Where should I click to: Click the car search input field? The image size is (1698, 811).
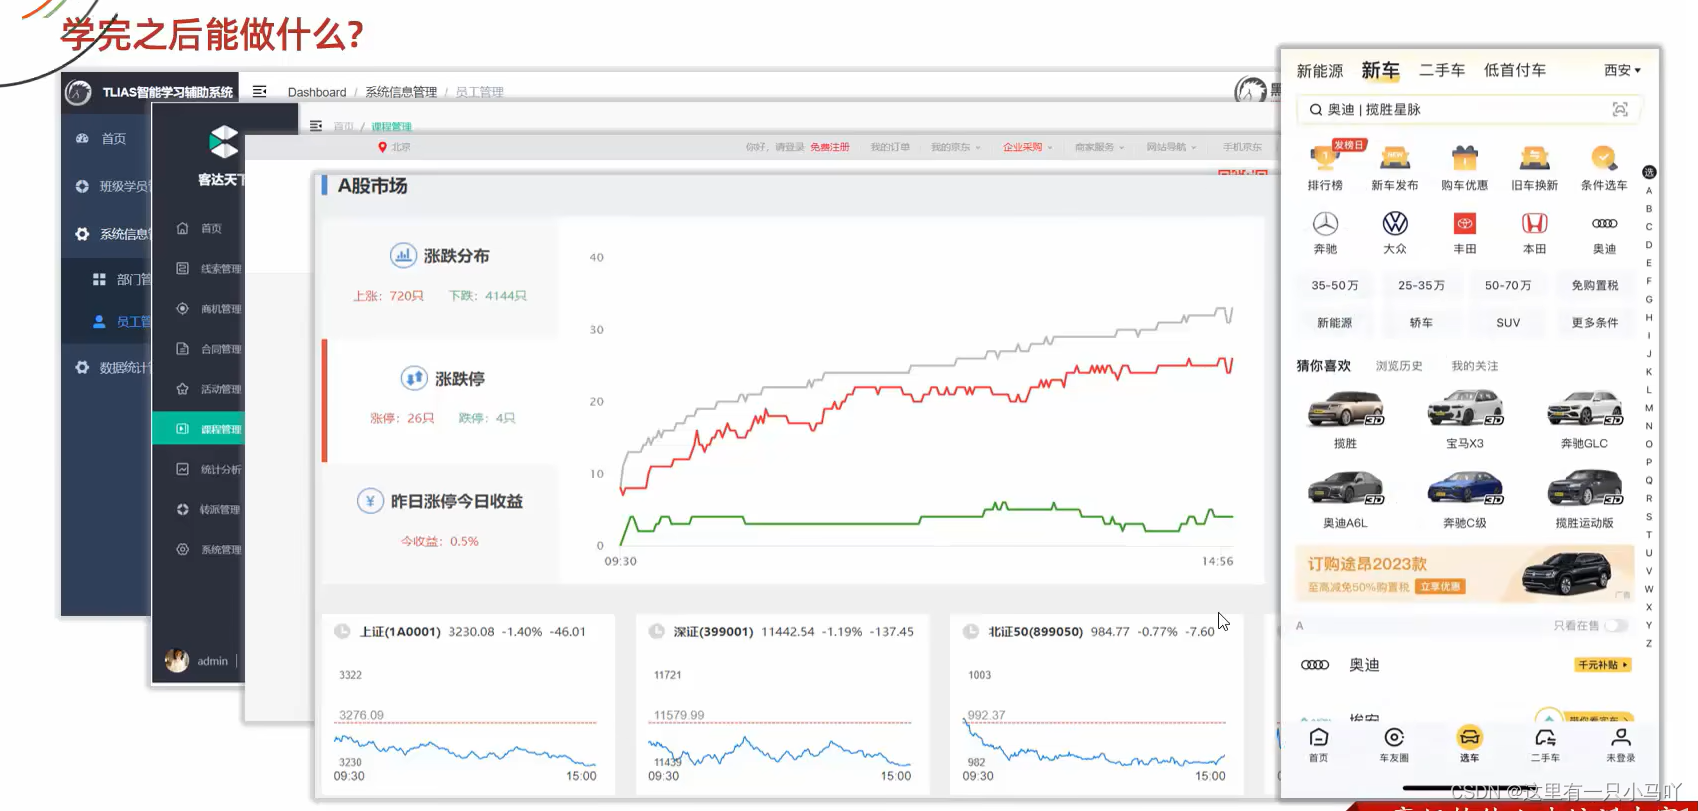point(1469,109)
